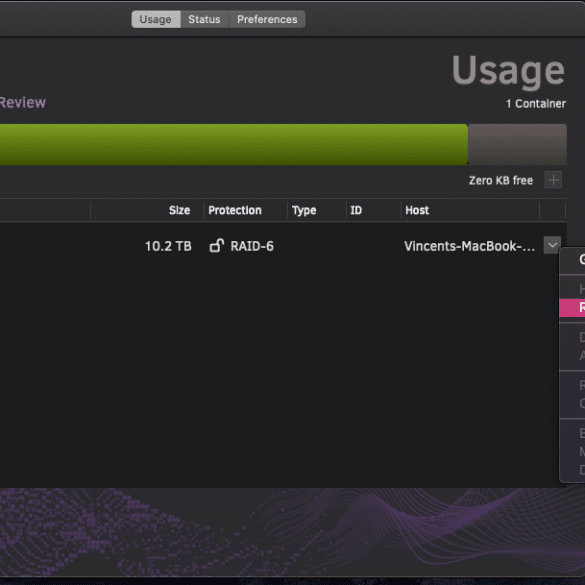This screenshot has width=585, height=585.
Task: Click the plus icon beside Zero KB free
Action: coord(553,181)
